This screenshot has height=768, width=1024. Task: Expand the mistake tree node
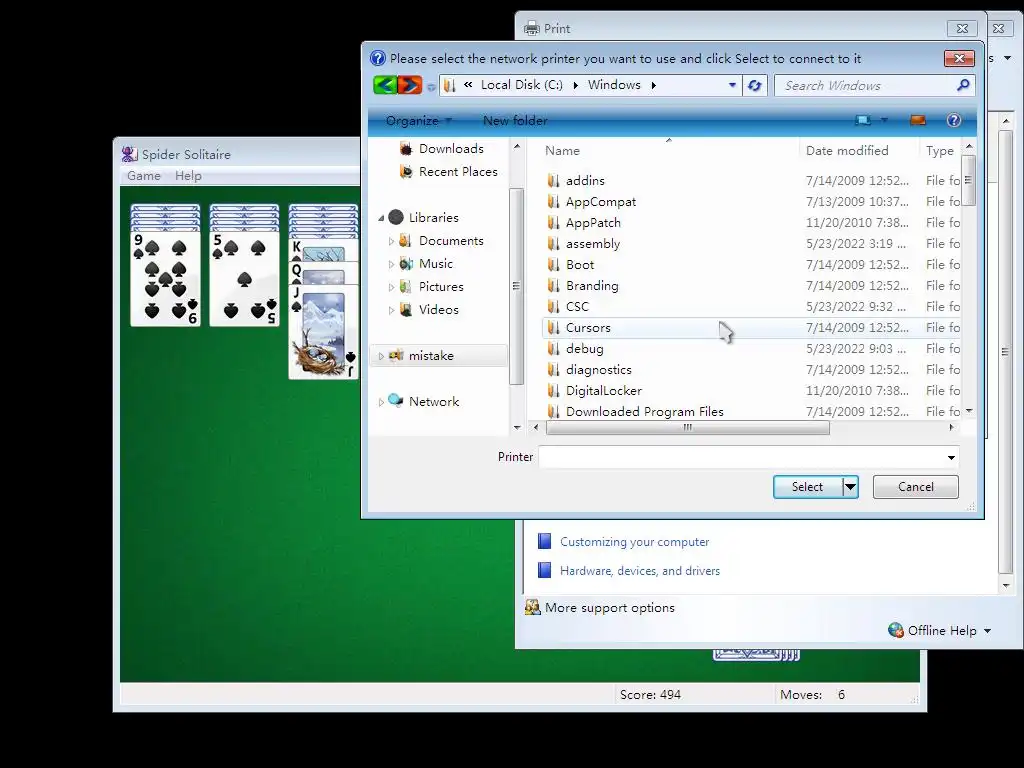click(381, 356)
